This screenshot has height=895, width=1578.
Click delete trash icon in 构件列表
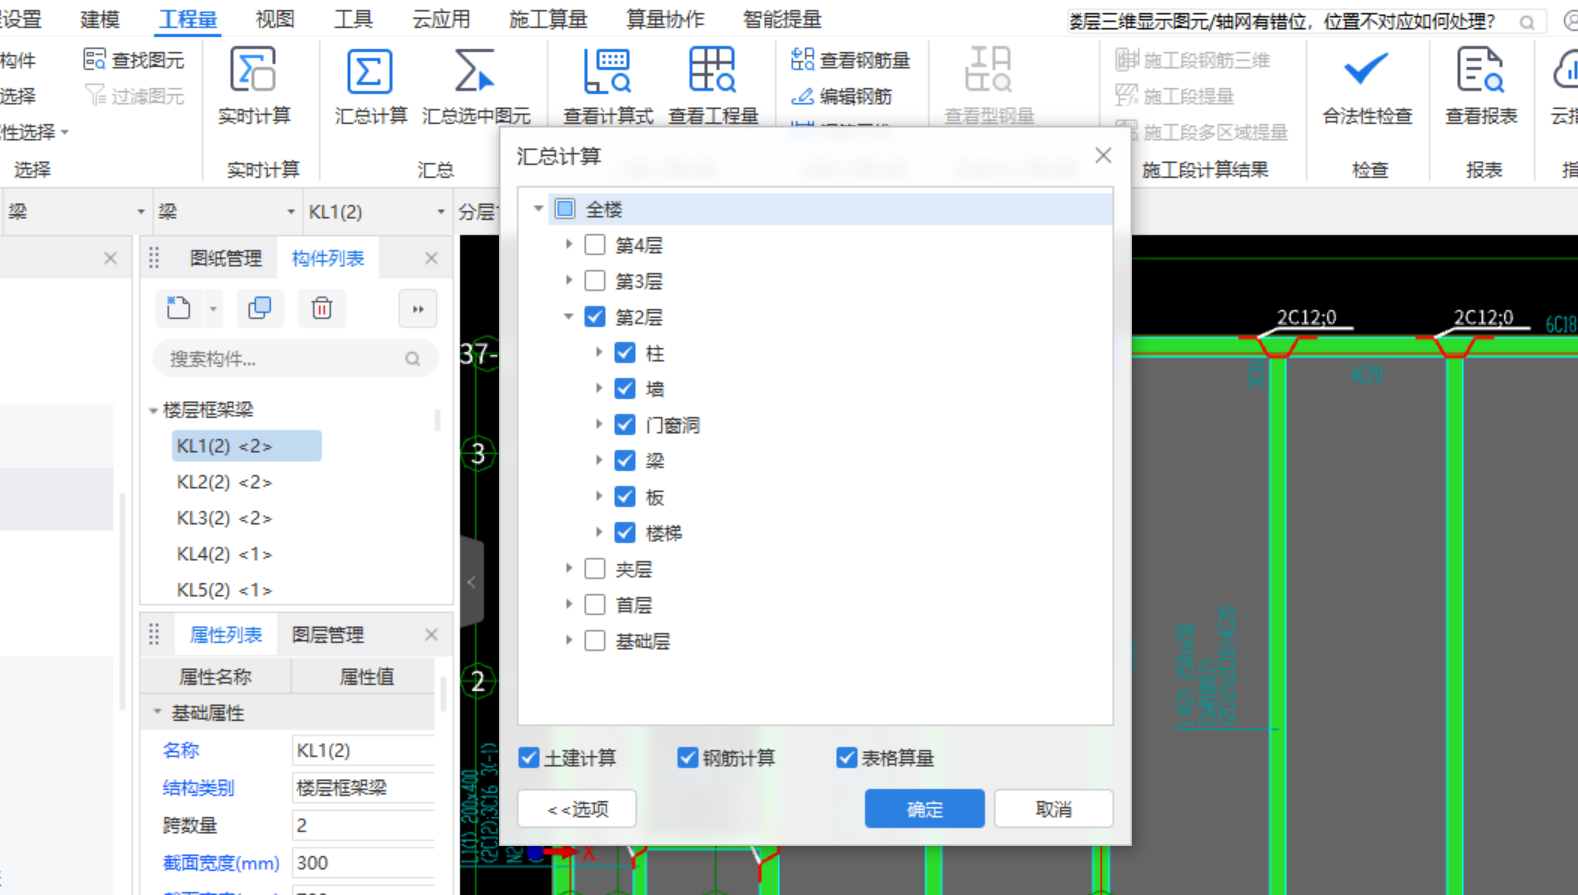(x=322, y=308)
